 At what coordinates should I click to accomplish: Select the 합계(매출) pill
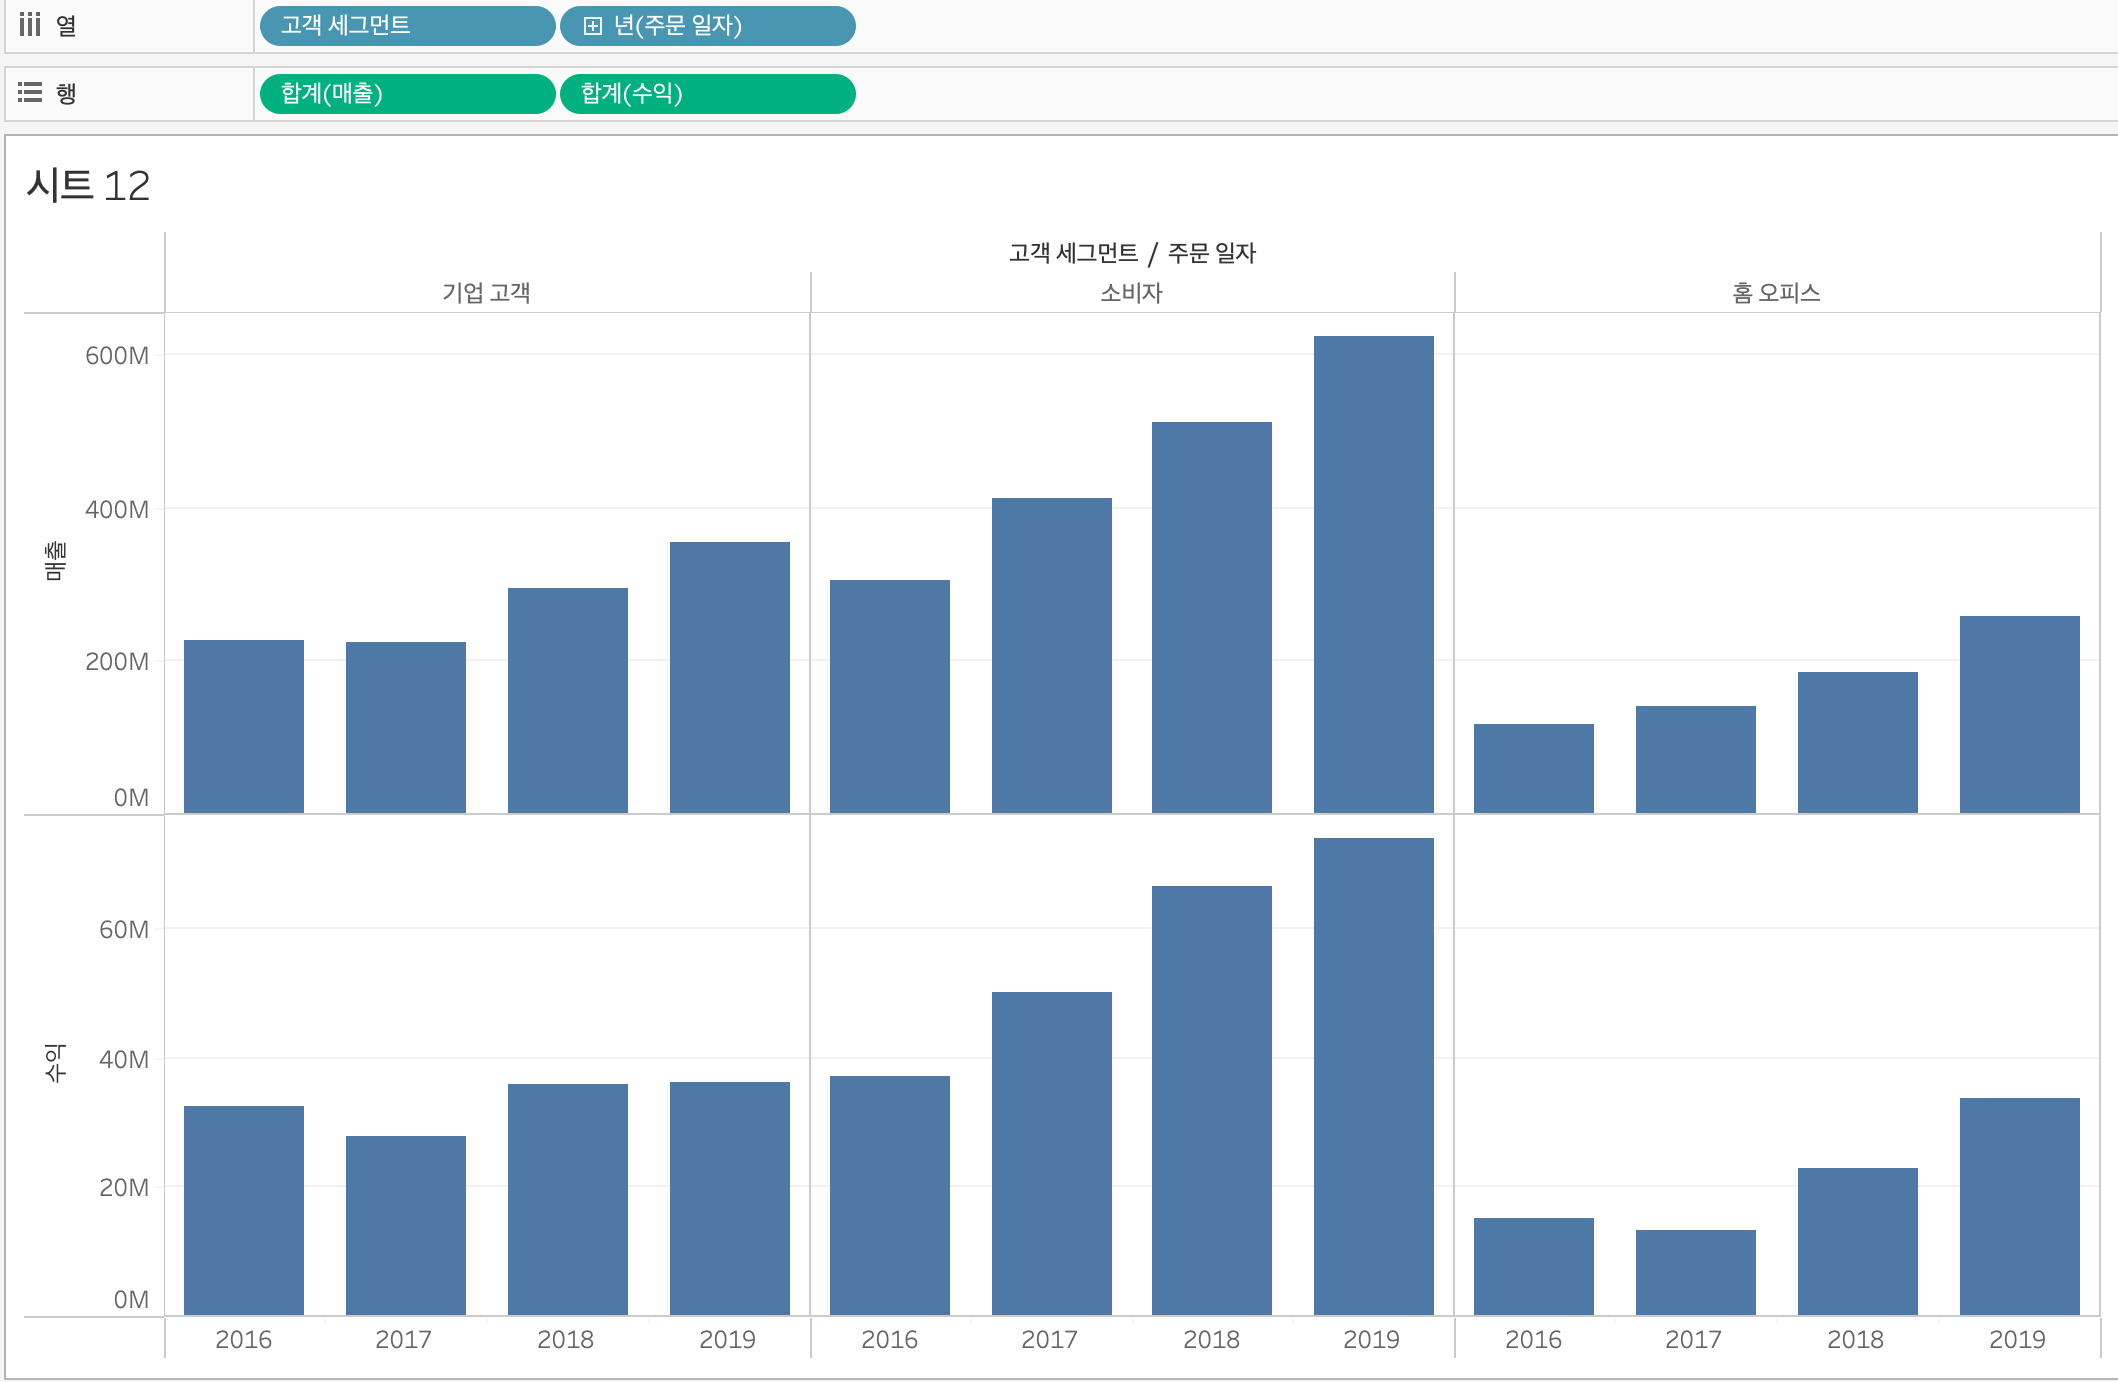point(406,94)
